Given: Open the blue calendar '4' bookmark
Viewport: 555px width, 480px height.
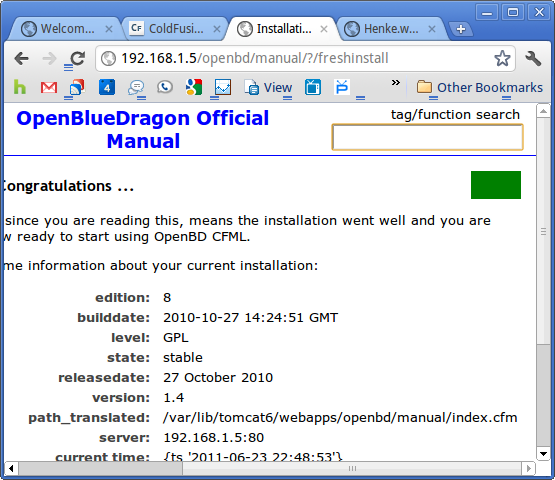Looking at the screenshot, I should coord(107,87).
